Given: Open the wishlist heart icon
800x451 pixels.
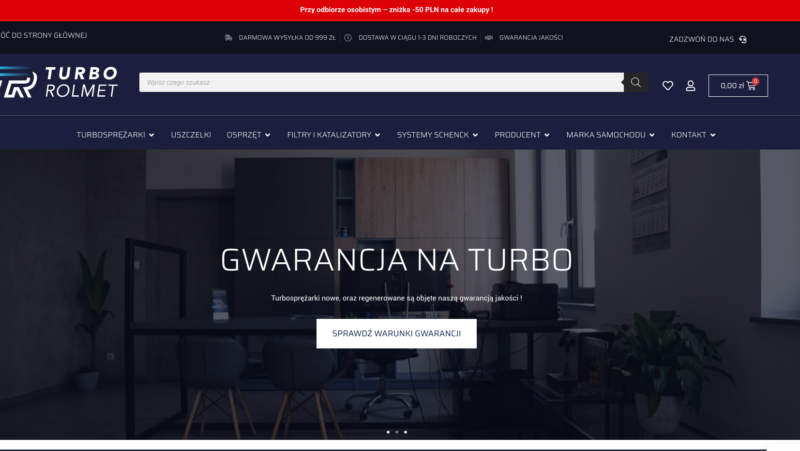Looking at the screenshot, I should tap(667, 86).
